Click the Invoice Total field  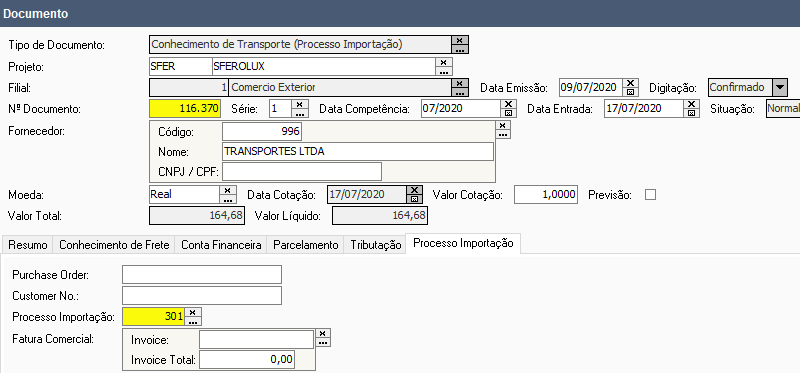point(247,359)
